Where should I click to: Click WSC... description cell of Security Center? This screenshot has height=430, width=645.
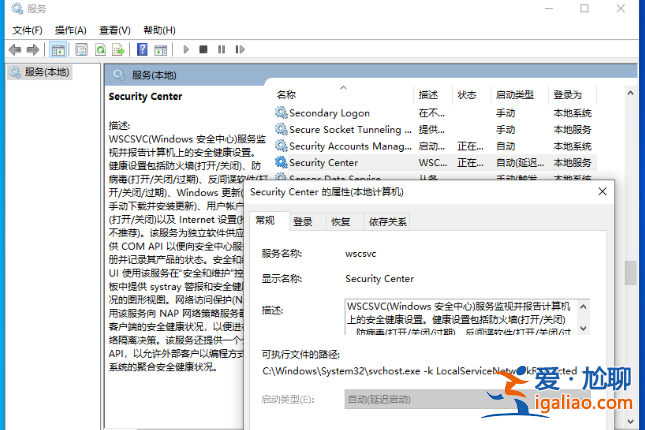coord(433,163)
